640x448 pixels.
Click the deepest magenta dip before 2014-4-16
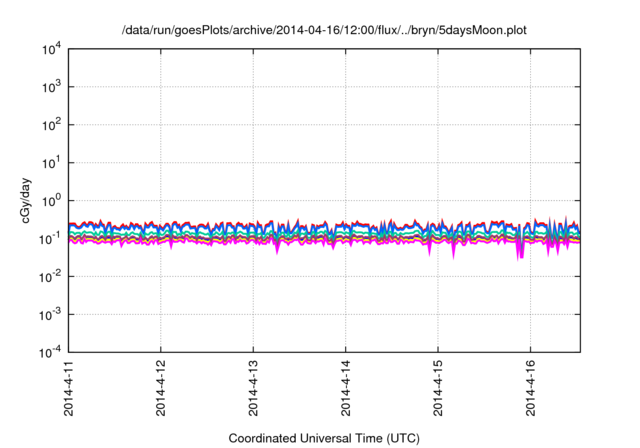point(518,256)
